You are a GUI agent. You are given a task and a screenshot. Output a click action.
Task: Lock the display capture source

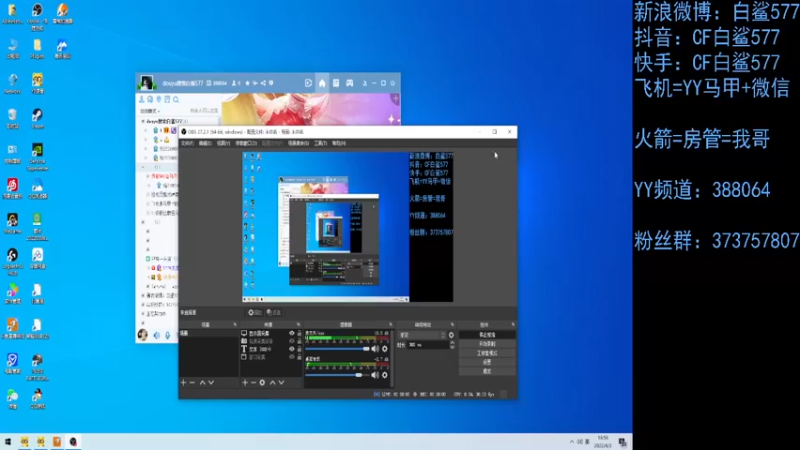tap(299, 333)
